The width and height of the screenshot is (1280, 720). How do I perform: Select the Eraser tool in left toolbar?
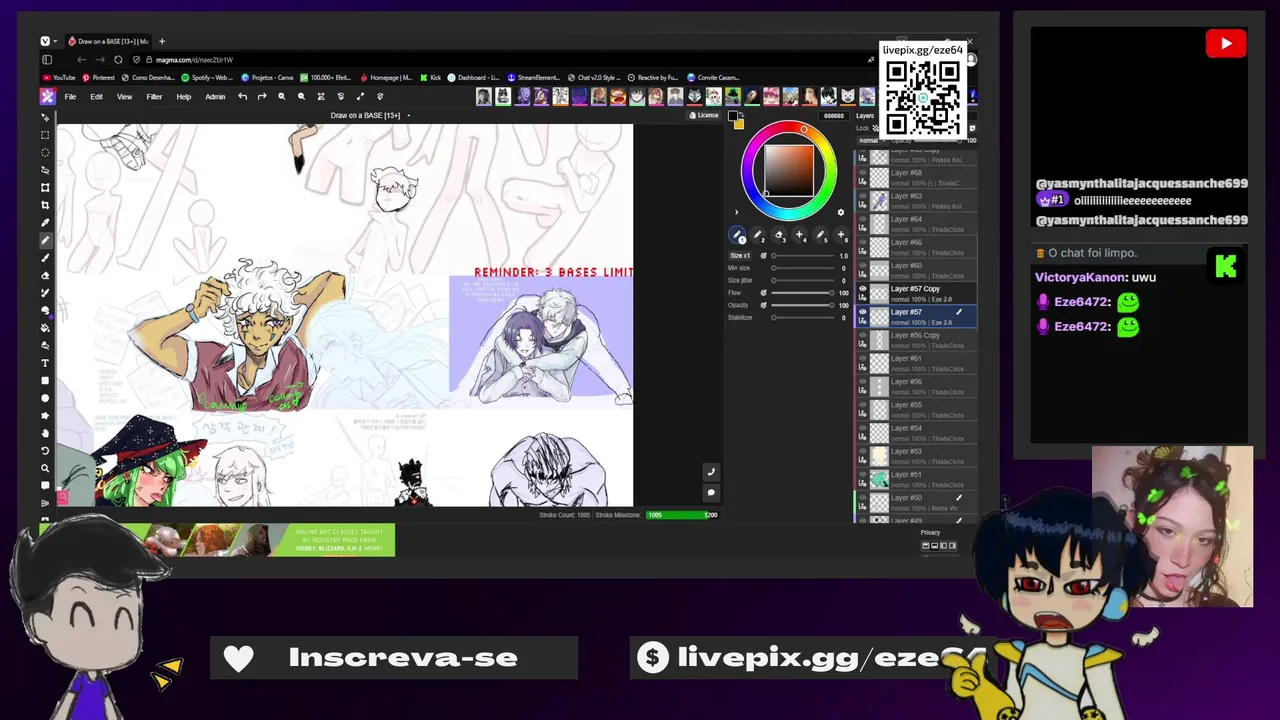point(45,275)
